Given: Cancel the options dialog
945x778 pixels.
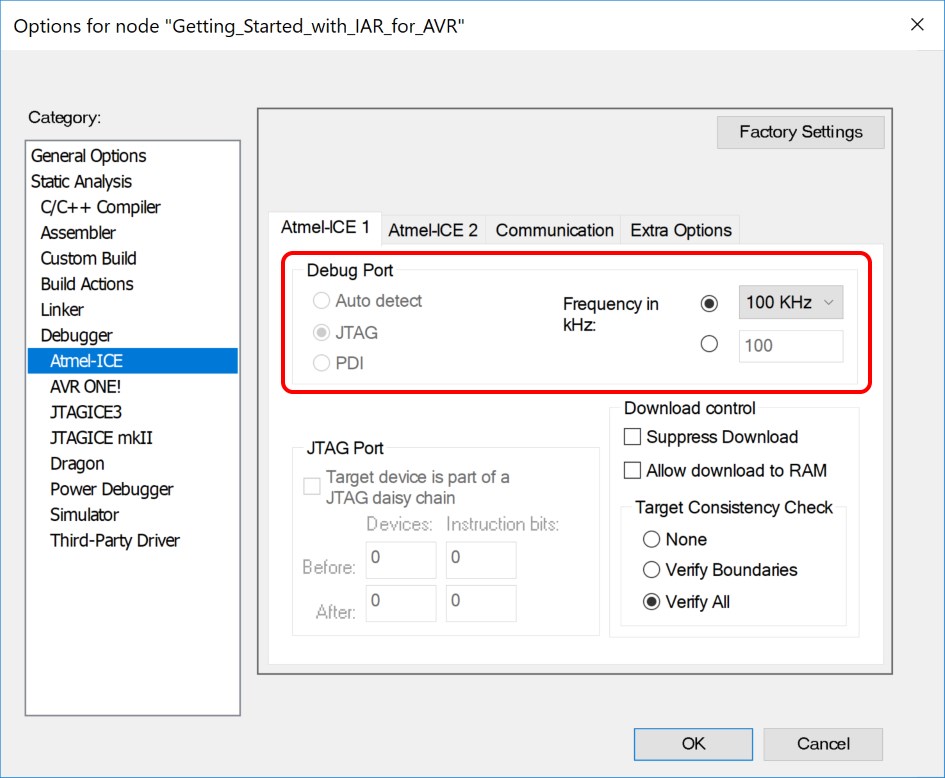Looking at the screenshot, I should 823,744.
